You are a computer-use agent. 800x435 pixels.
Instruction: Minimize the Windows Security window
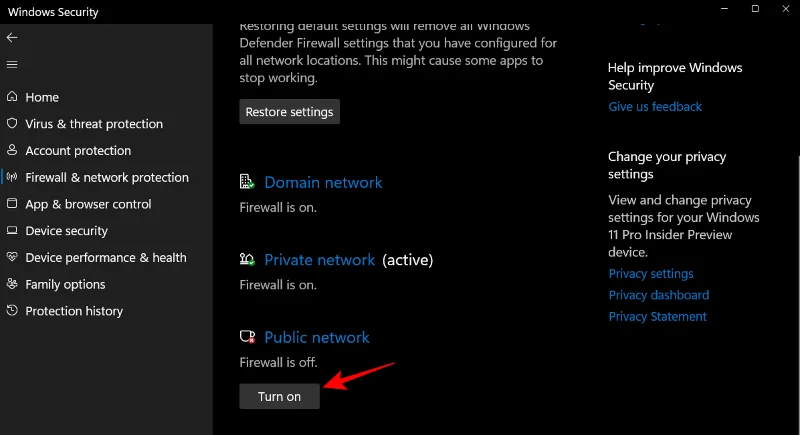tap(724, 9)
